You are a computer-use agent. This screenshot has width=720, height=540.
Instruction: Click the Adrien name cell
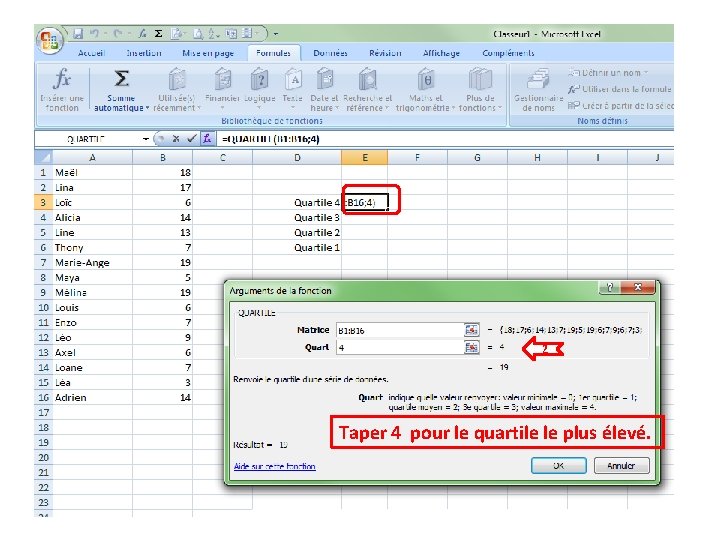point(93,398)
